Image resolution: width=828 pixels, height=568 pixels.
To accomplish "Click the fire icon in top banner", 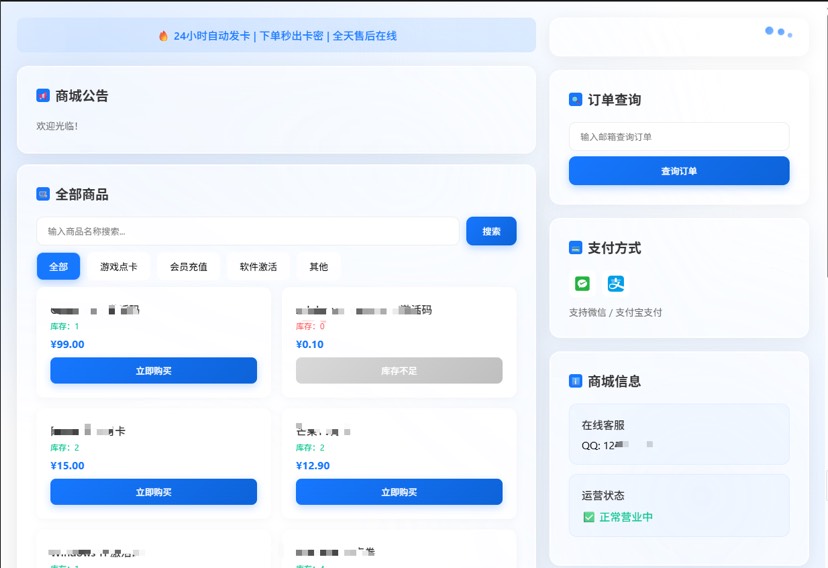I will (163, 36).
